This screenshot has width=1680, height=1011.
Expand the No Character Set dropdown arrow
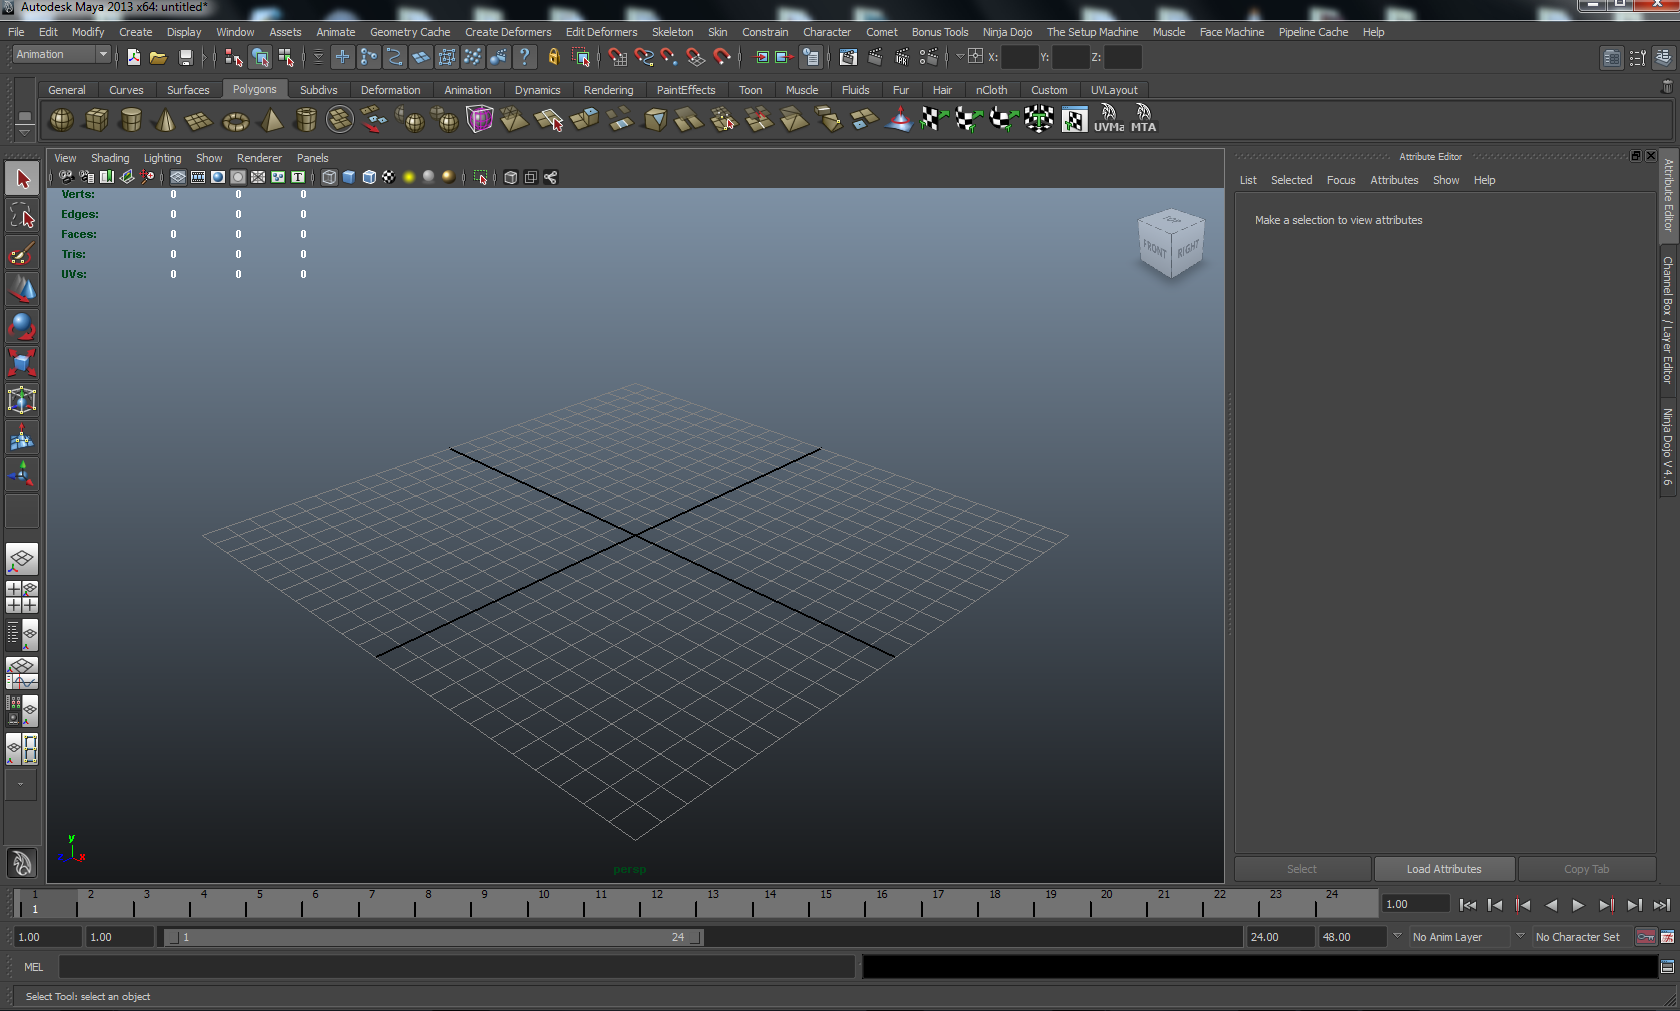pyautogui.click(x=1520, y=936)
